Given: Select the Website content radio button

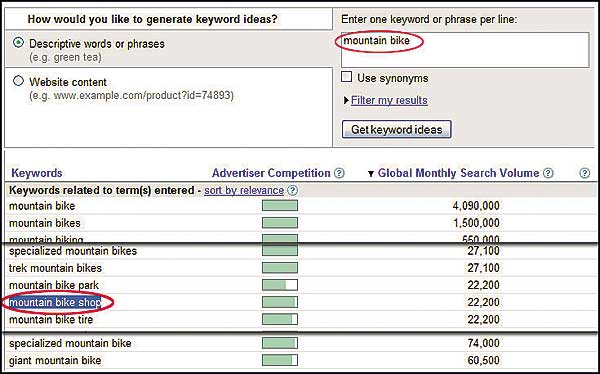Looking at the screenshot, I should (18, 81).
